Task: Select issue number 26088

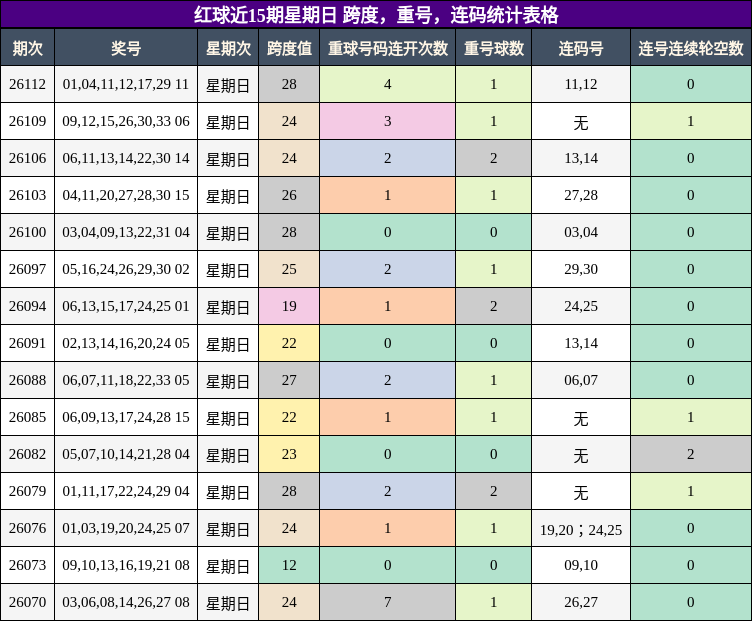Action: coord(27,380)
